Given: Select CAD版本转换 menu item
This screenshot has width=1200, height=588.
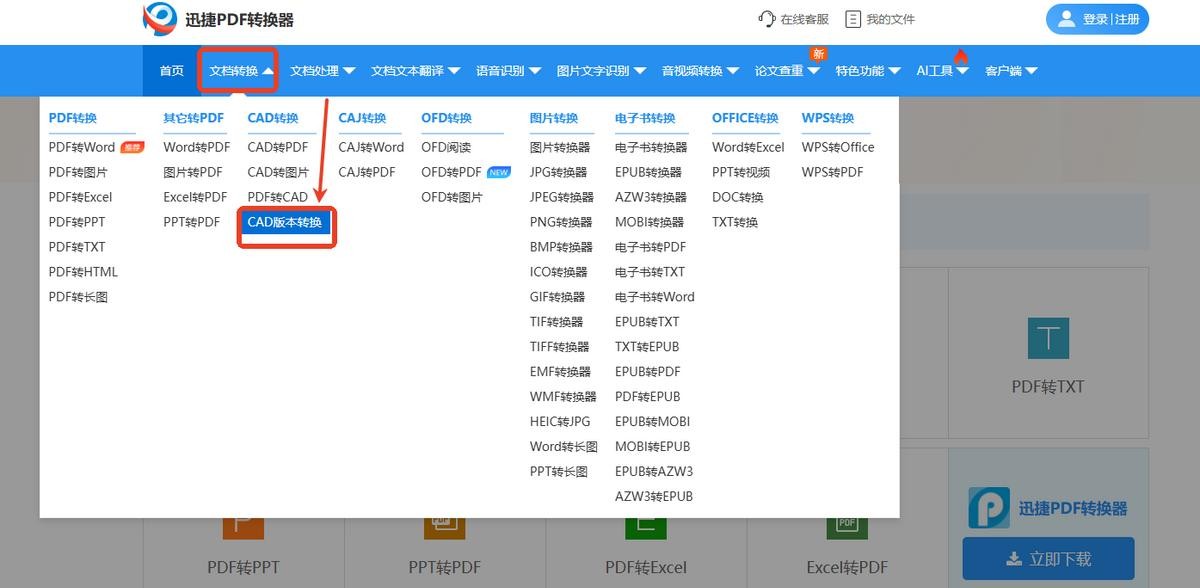Looking at the screenshot, I should click(285, 222).
